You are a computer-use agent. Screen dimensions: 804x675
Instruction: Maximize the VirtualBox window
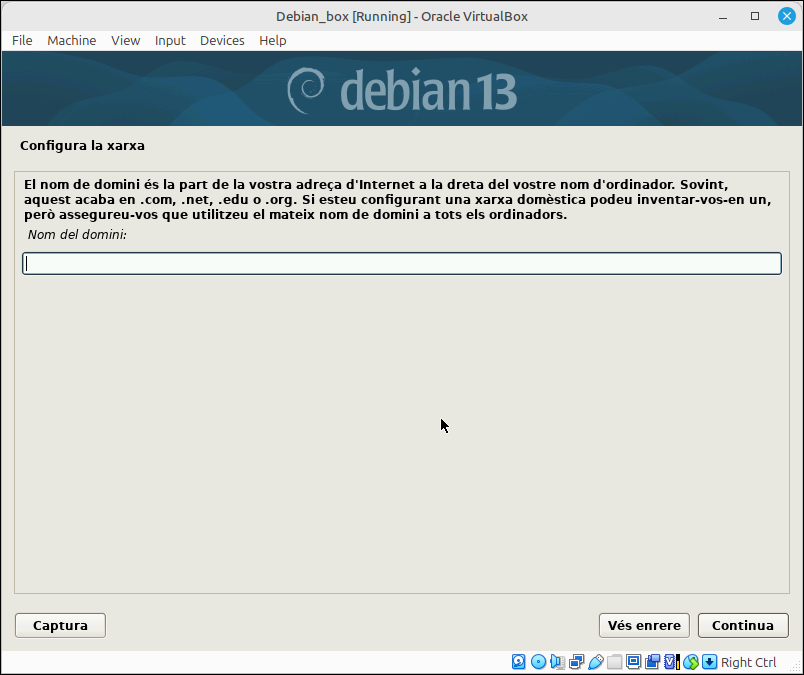click(x=755, y=16)
